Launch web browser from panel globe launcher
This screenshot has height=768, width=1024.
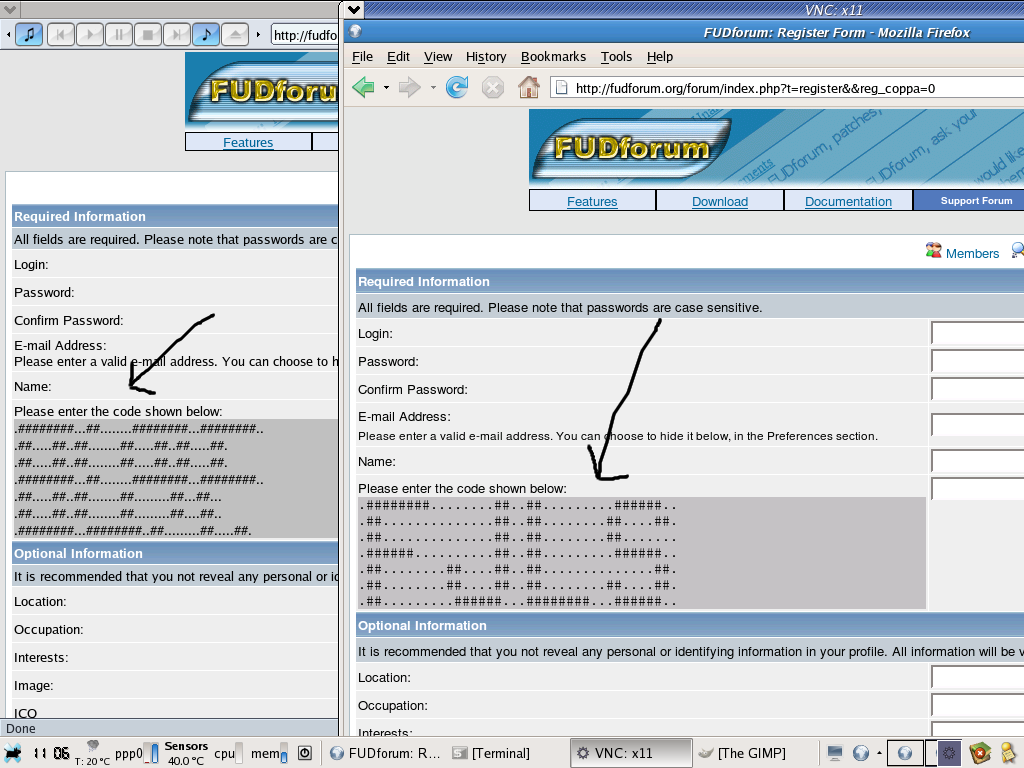(861, 753)
